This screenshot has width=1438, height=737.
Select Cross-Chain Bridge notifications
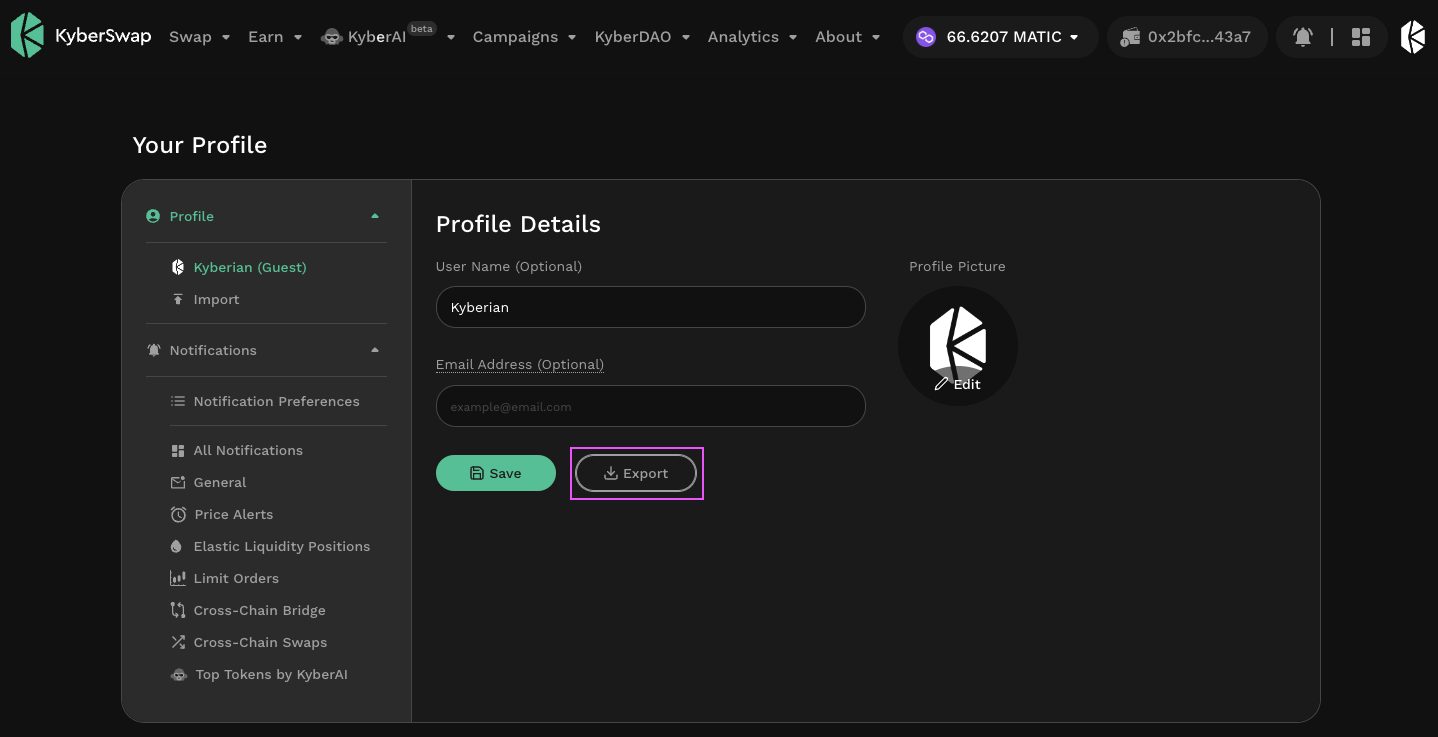[x=259, y=610]
